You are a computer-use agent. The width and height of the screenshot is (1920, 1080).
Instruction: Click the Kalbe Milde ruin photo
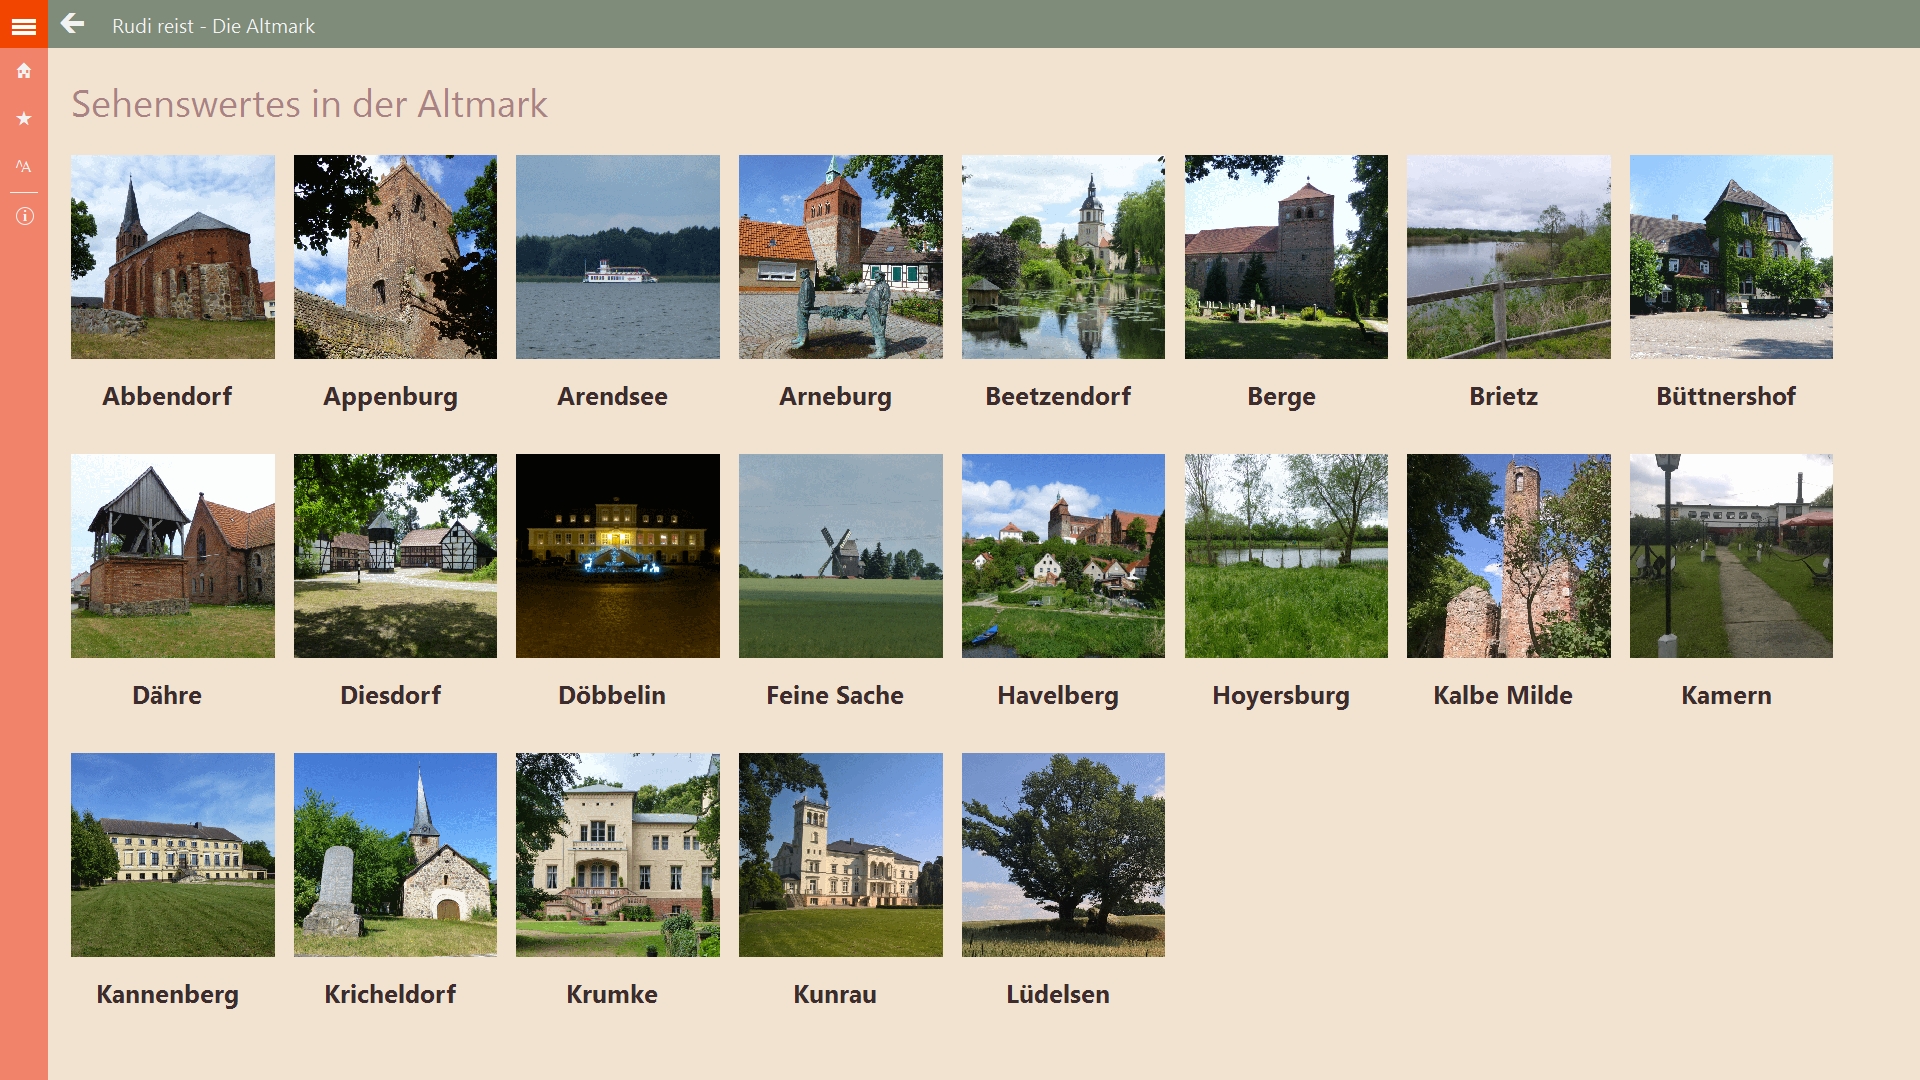(x=1508, y=556)
